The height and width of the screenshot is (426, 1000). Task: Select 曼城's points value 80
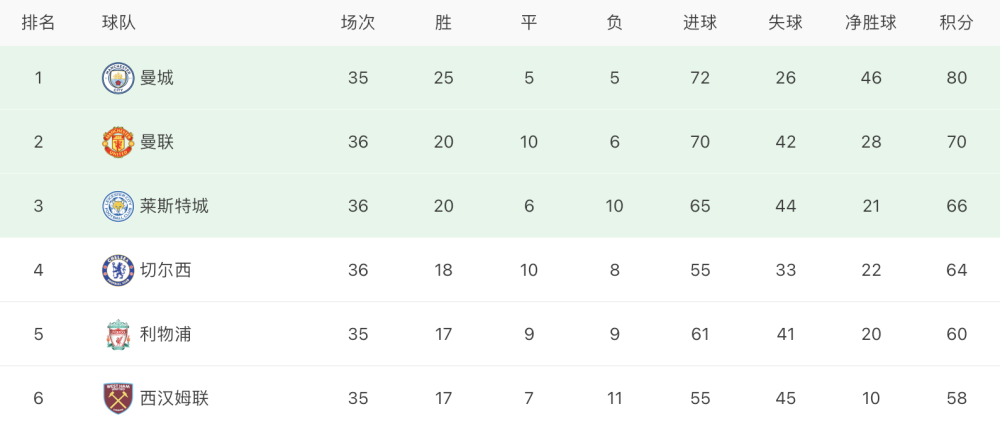tap(957, 78)
